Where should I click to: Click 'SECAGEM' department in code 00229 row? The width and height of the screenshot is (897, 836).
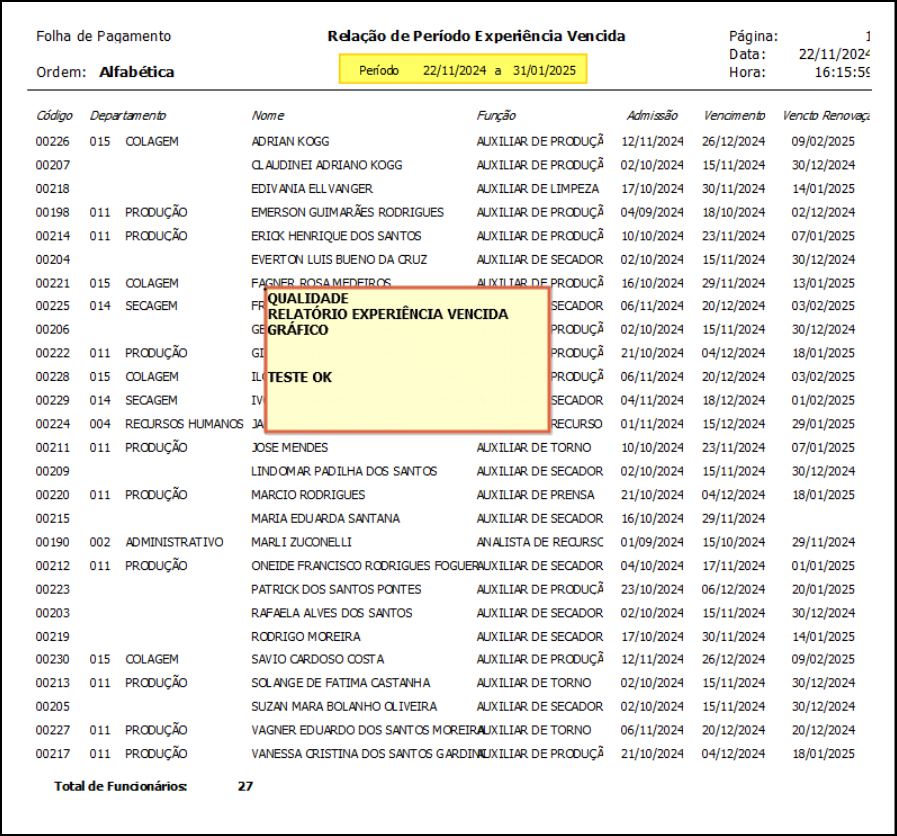tap(151, 401)
